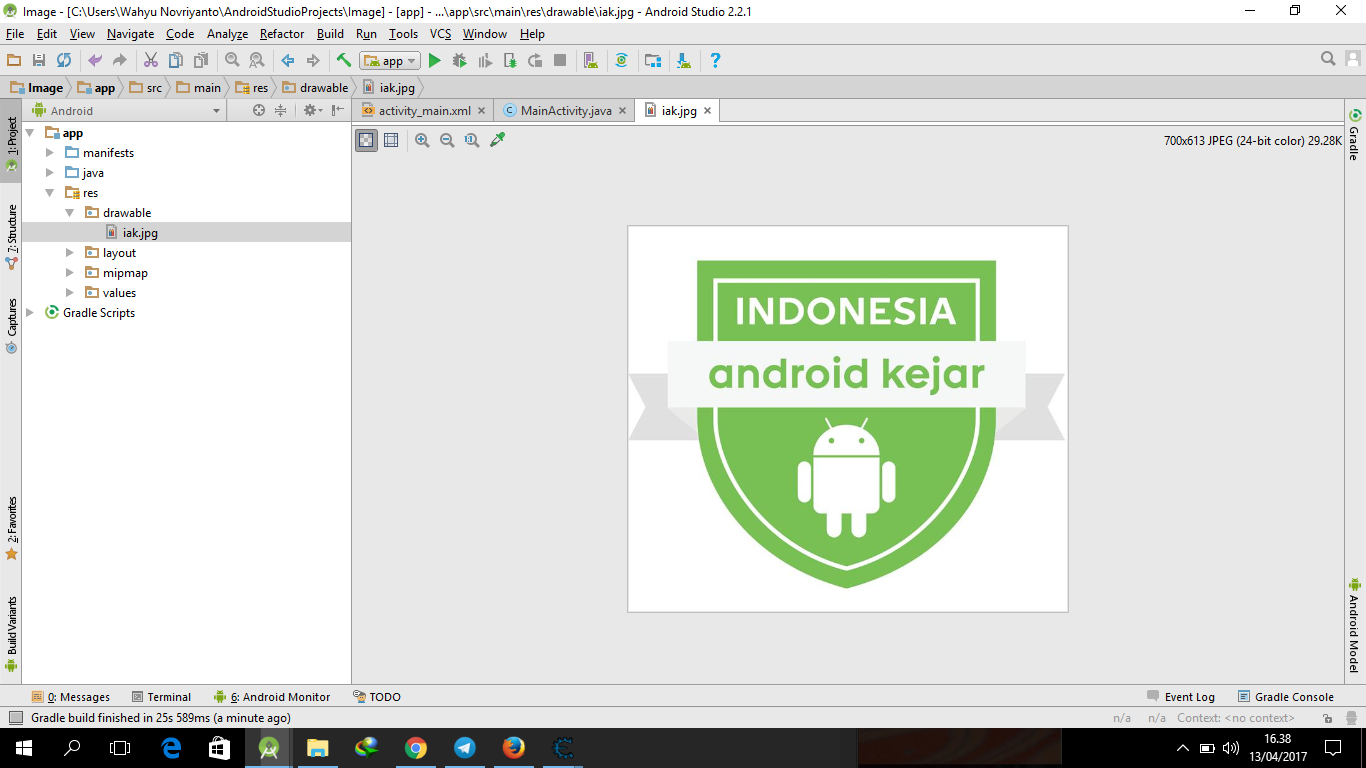Close the iak.jpg editor tab
This screenshot has width=1366, height=768.
coord(707,110)
